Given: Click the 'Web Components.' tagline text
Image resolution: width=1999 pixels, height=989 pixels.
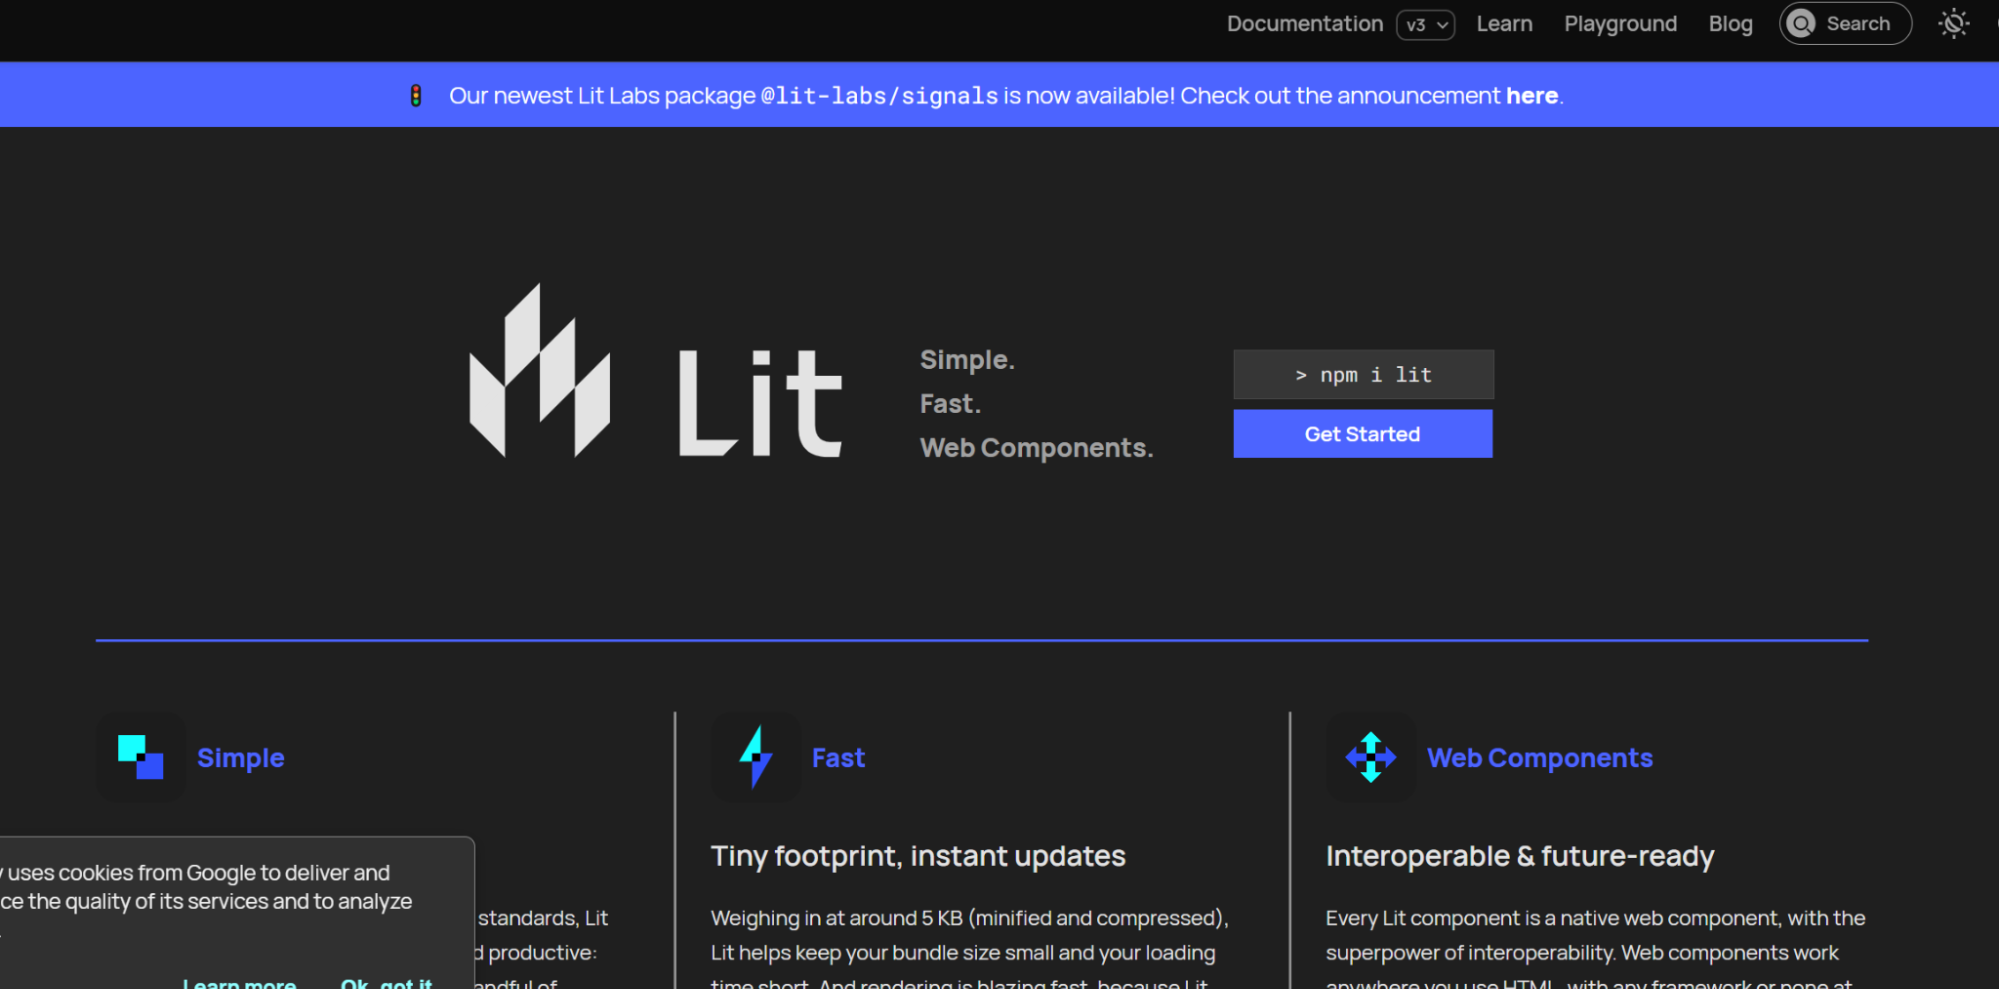Looking at the screenshot, I should (1037, 448).
